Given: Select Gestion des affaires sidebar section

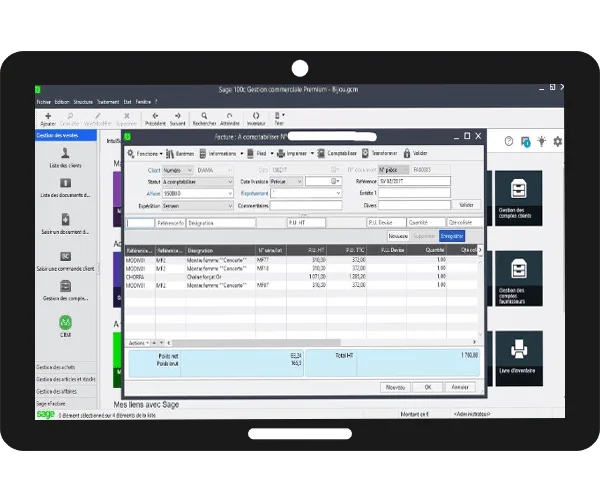Looking at the screenshot, I should pyautogui.click(x=66, y=391).
